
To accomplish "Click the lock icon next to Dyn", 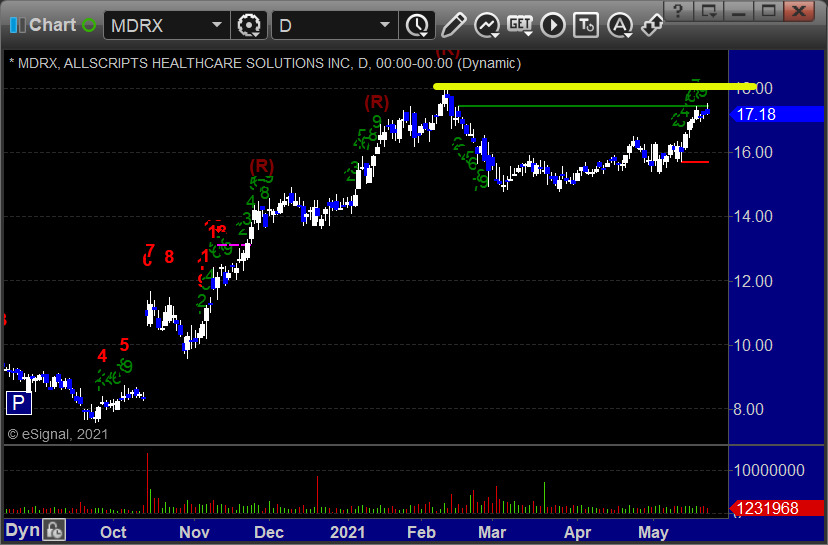I will point(54,530).
